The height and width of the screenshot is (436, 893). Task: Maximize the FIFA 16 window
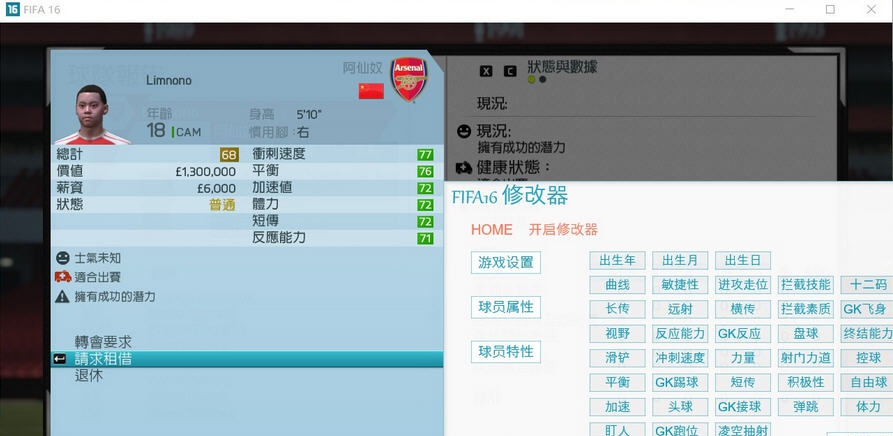click(830, 9)
